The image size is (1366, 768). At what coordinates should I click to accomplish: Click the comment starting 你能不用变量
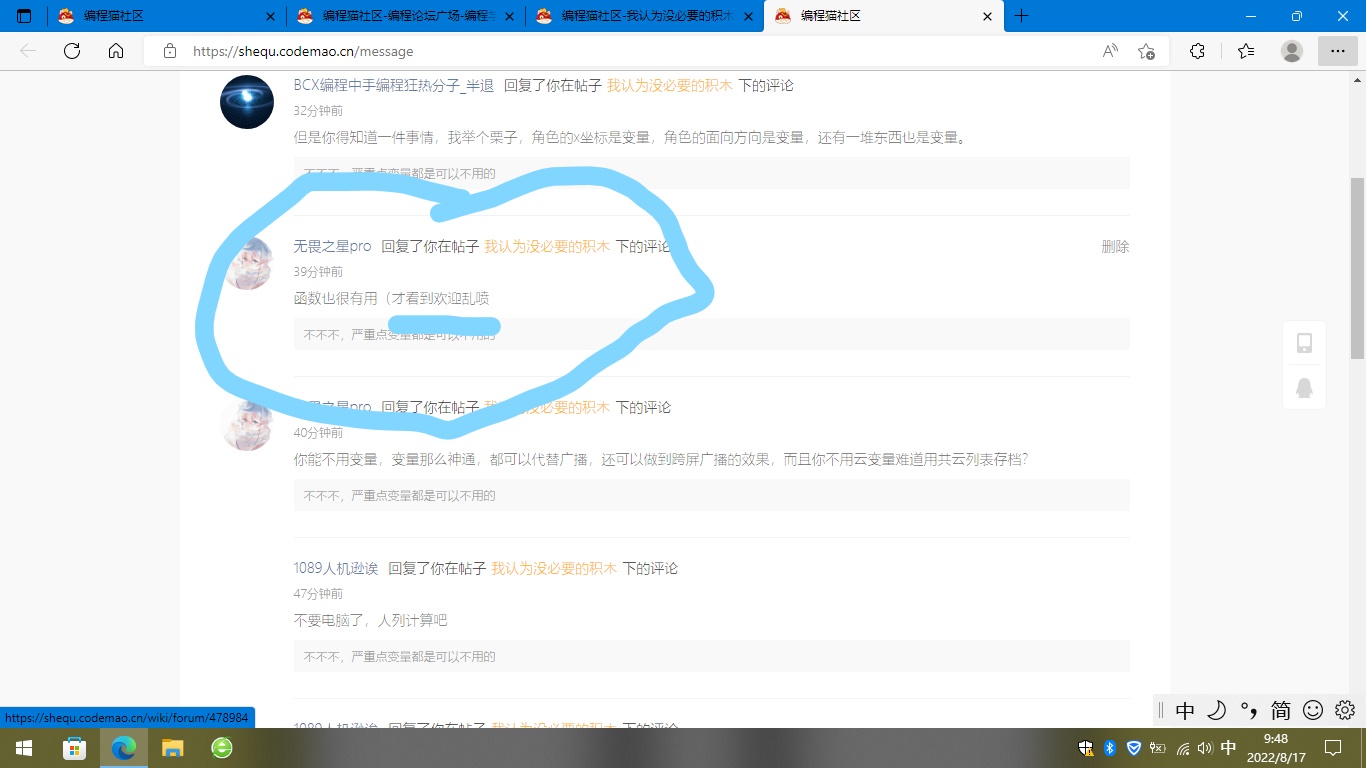pos(661,460)
